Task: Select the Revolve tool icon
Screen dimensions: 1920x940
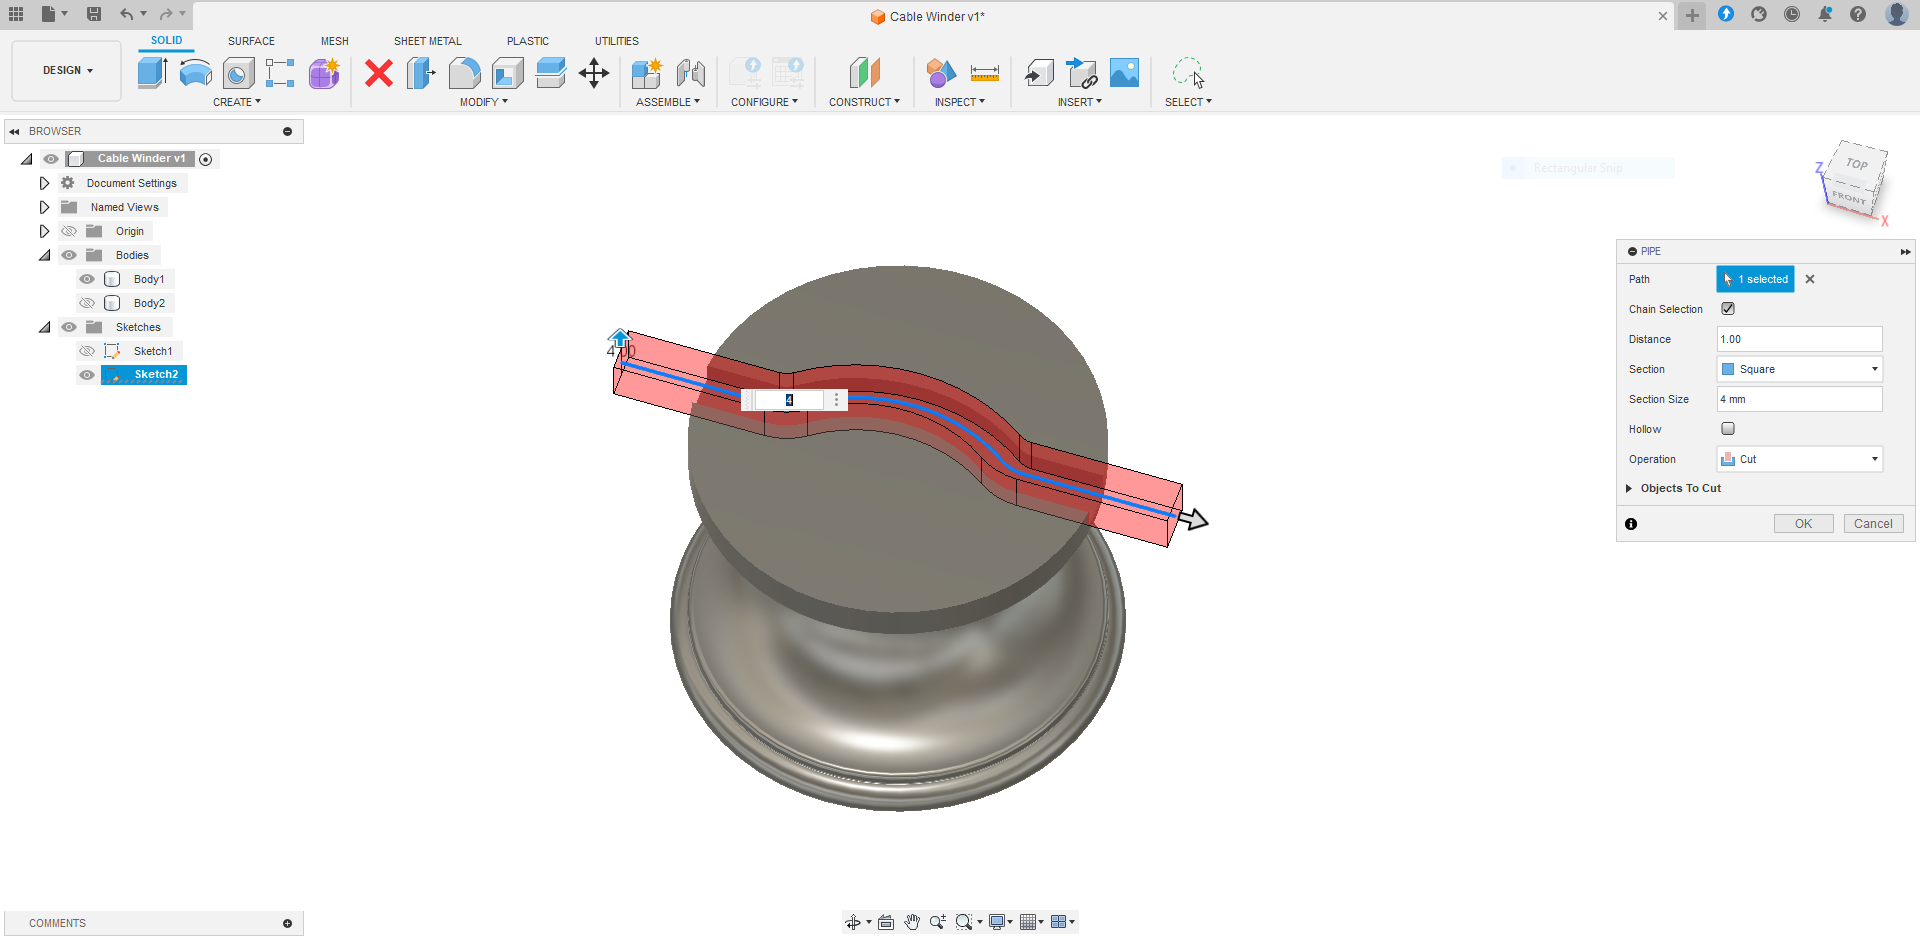Action: pos(195,73)
